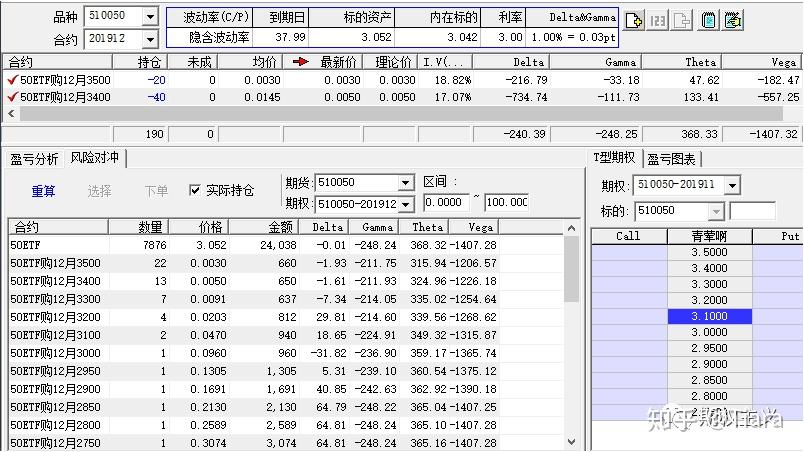Click the horizontal scrollbar of positions table
The width and height of the screenshot is (804, 452).
tap(401, 114)
